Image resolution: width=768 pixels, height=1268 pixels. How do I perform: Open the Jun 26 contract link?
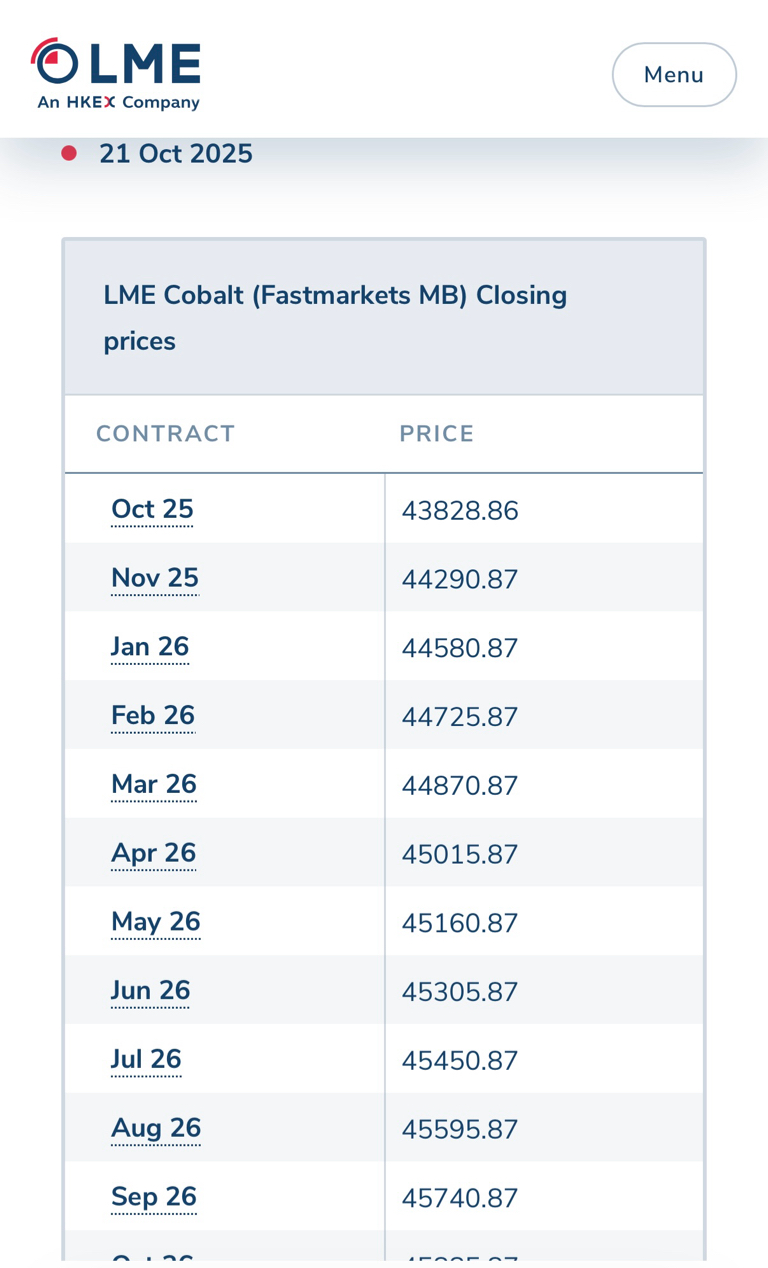[150, 991]
